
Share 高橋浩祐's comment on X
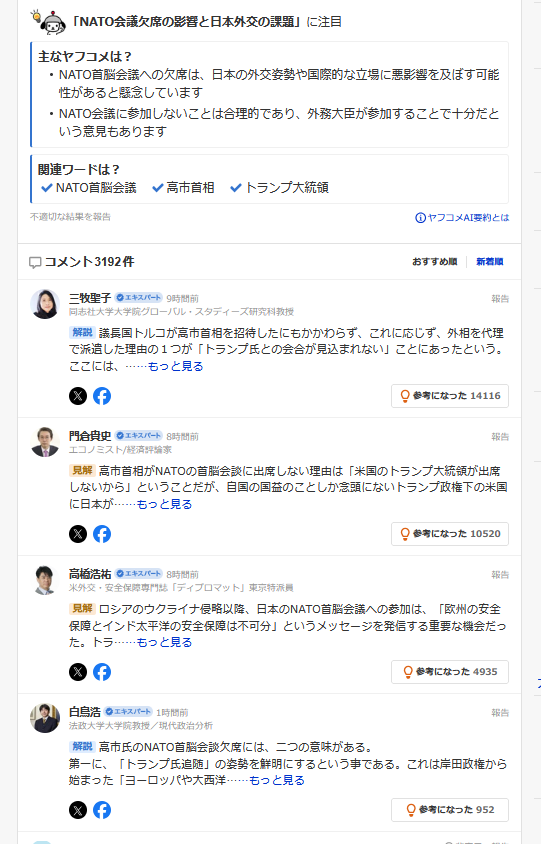tap(78, 672)
